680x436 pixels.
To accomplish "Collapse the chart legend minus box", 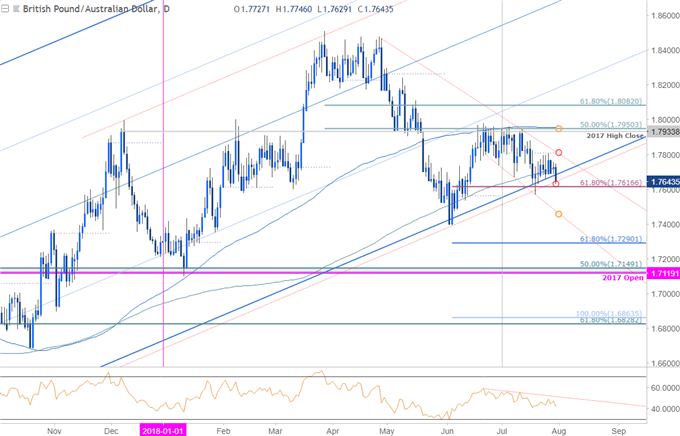I will coord(5,9).
